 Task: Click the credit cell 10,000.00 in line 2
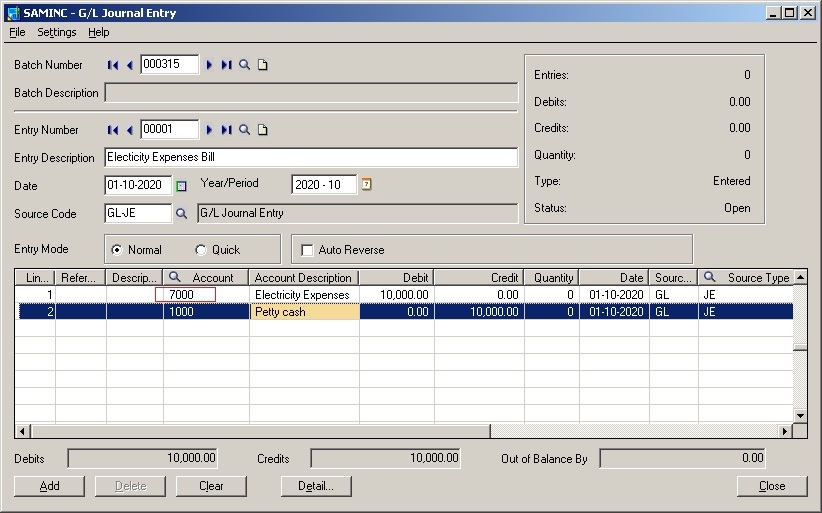tap(480, 312)
